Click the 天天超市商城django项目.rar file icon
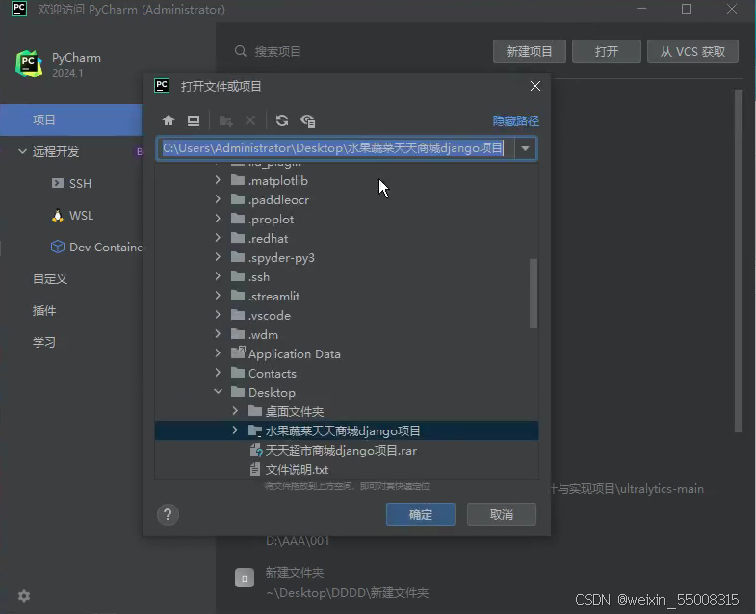The width and height of the screenshot is (756, 614). [256, 450]
